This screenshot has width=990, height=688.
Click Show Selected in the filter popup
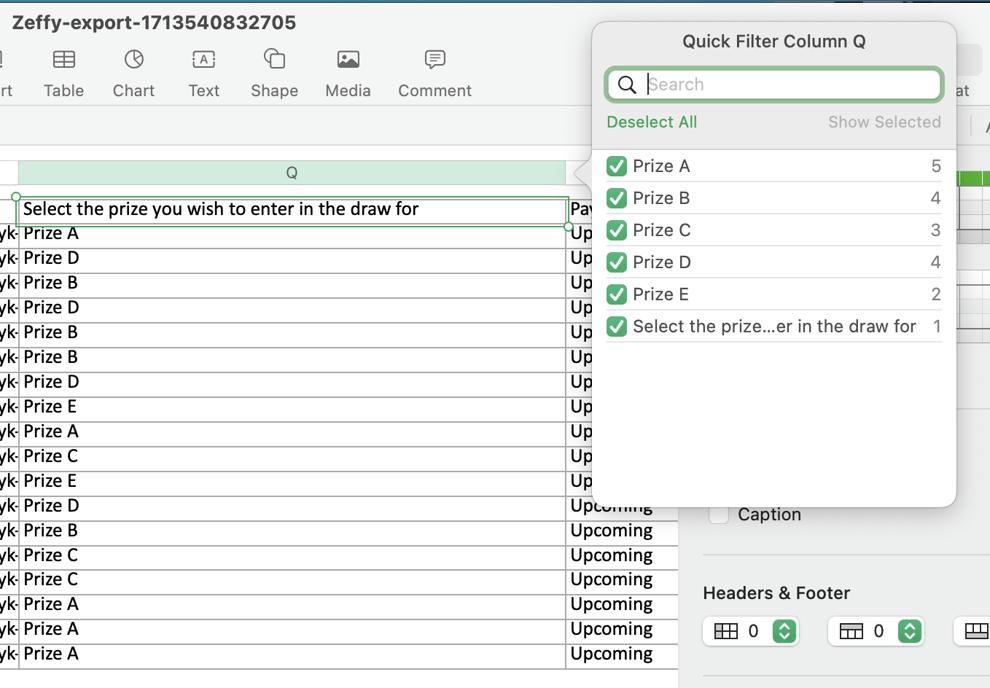(883, 122)
